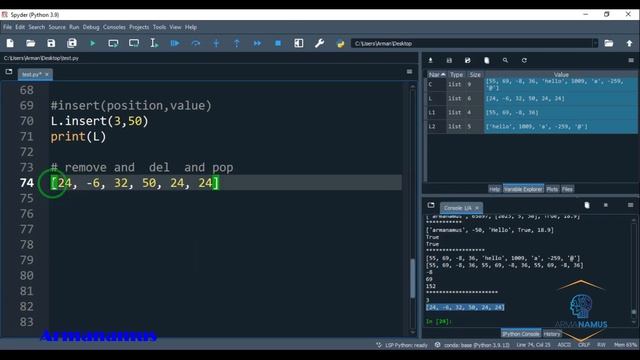Stop debugging with the square button

pos(278,43)
